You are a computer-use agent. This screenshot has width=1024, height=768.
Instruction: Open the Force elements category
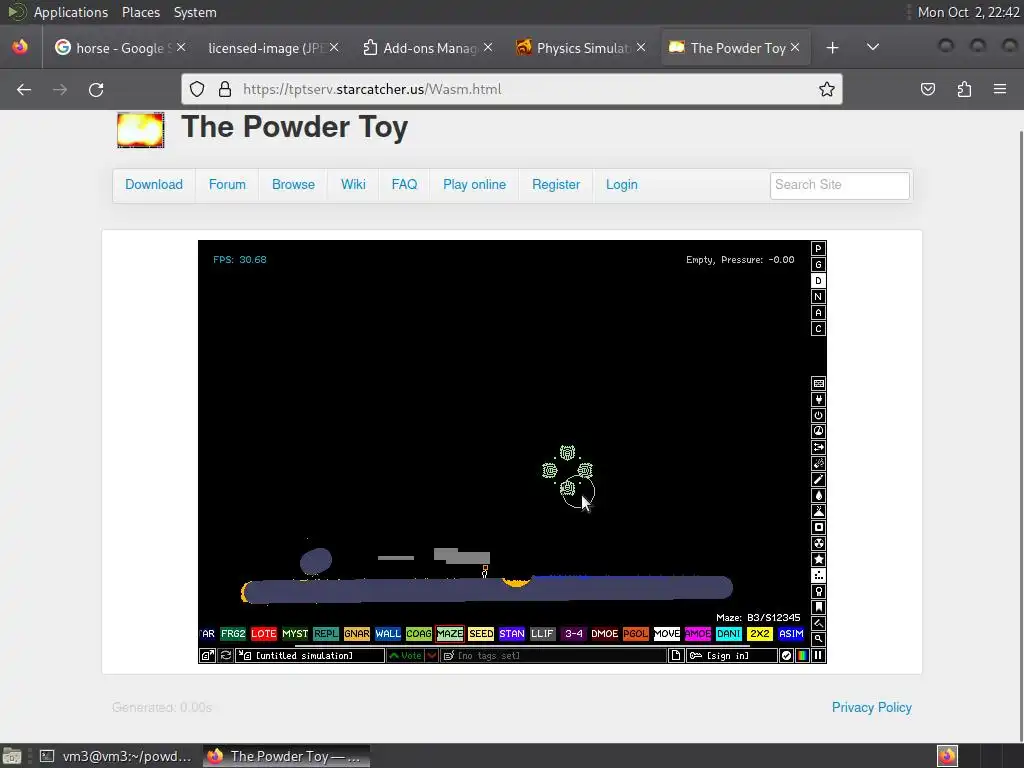pyautogui.click(x=818, y=447)
